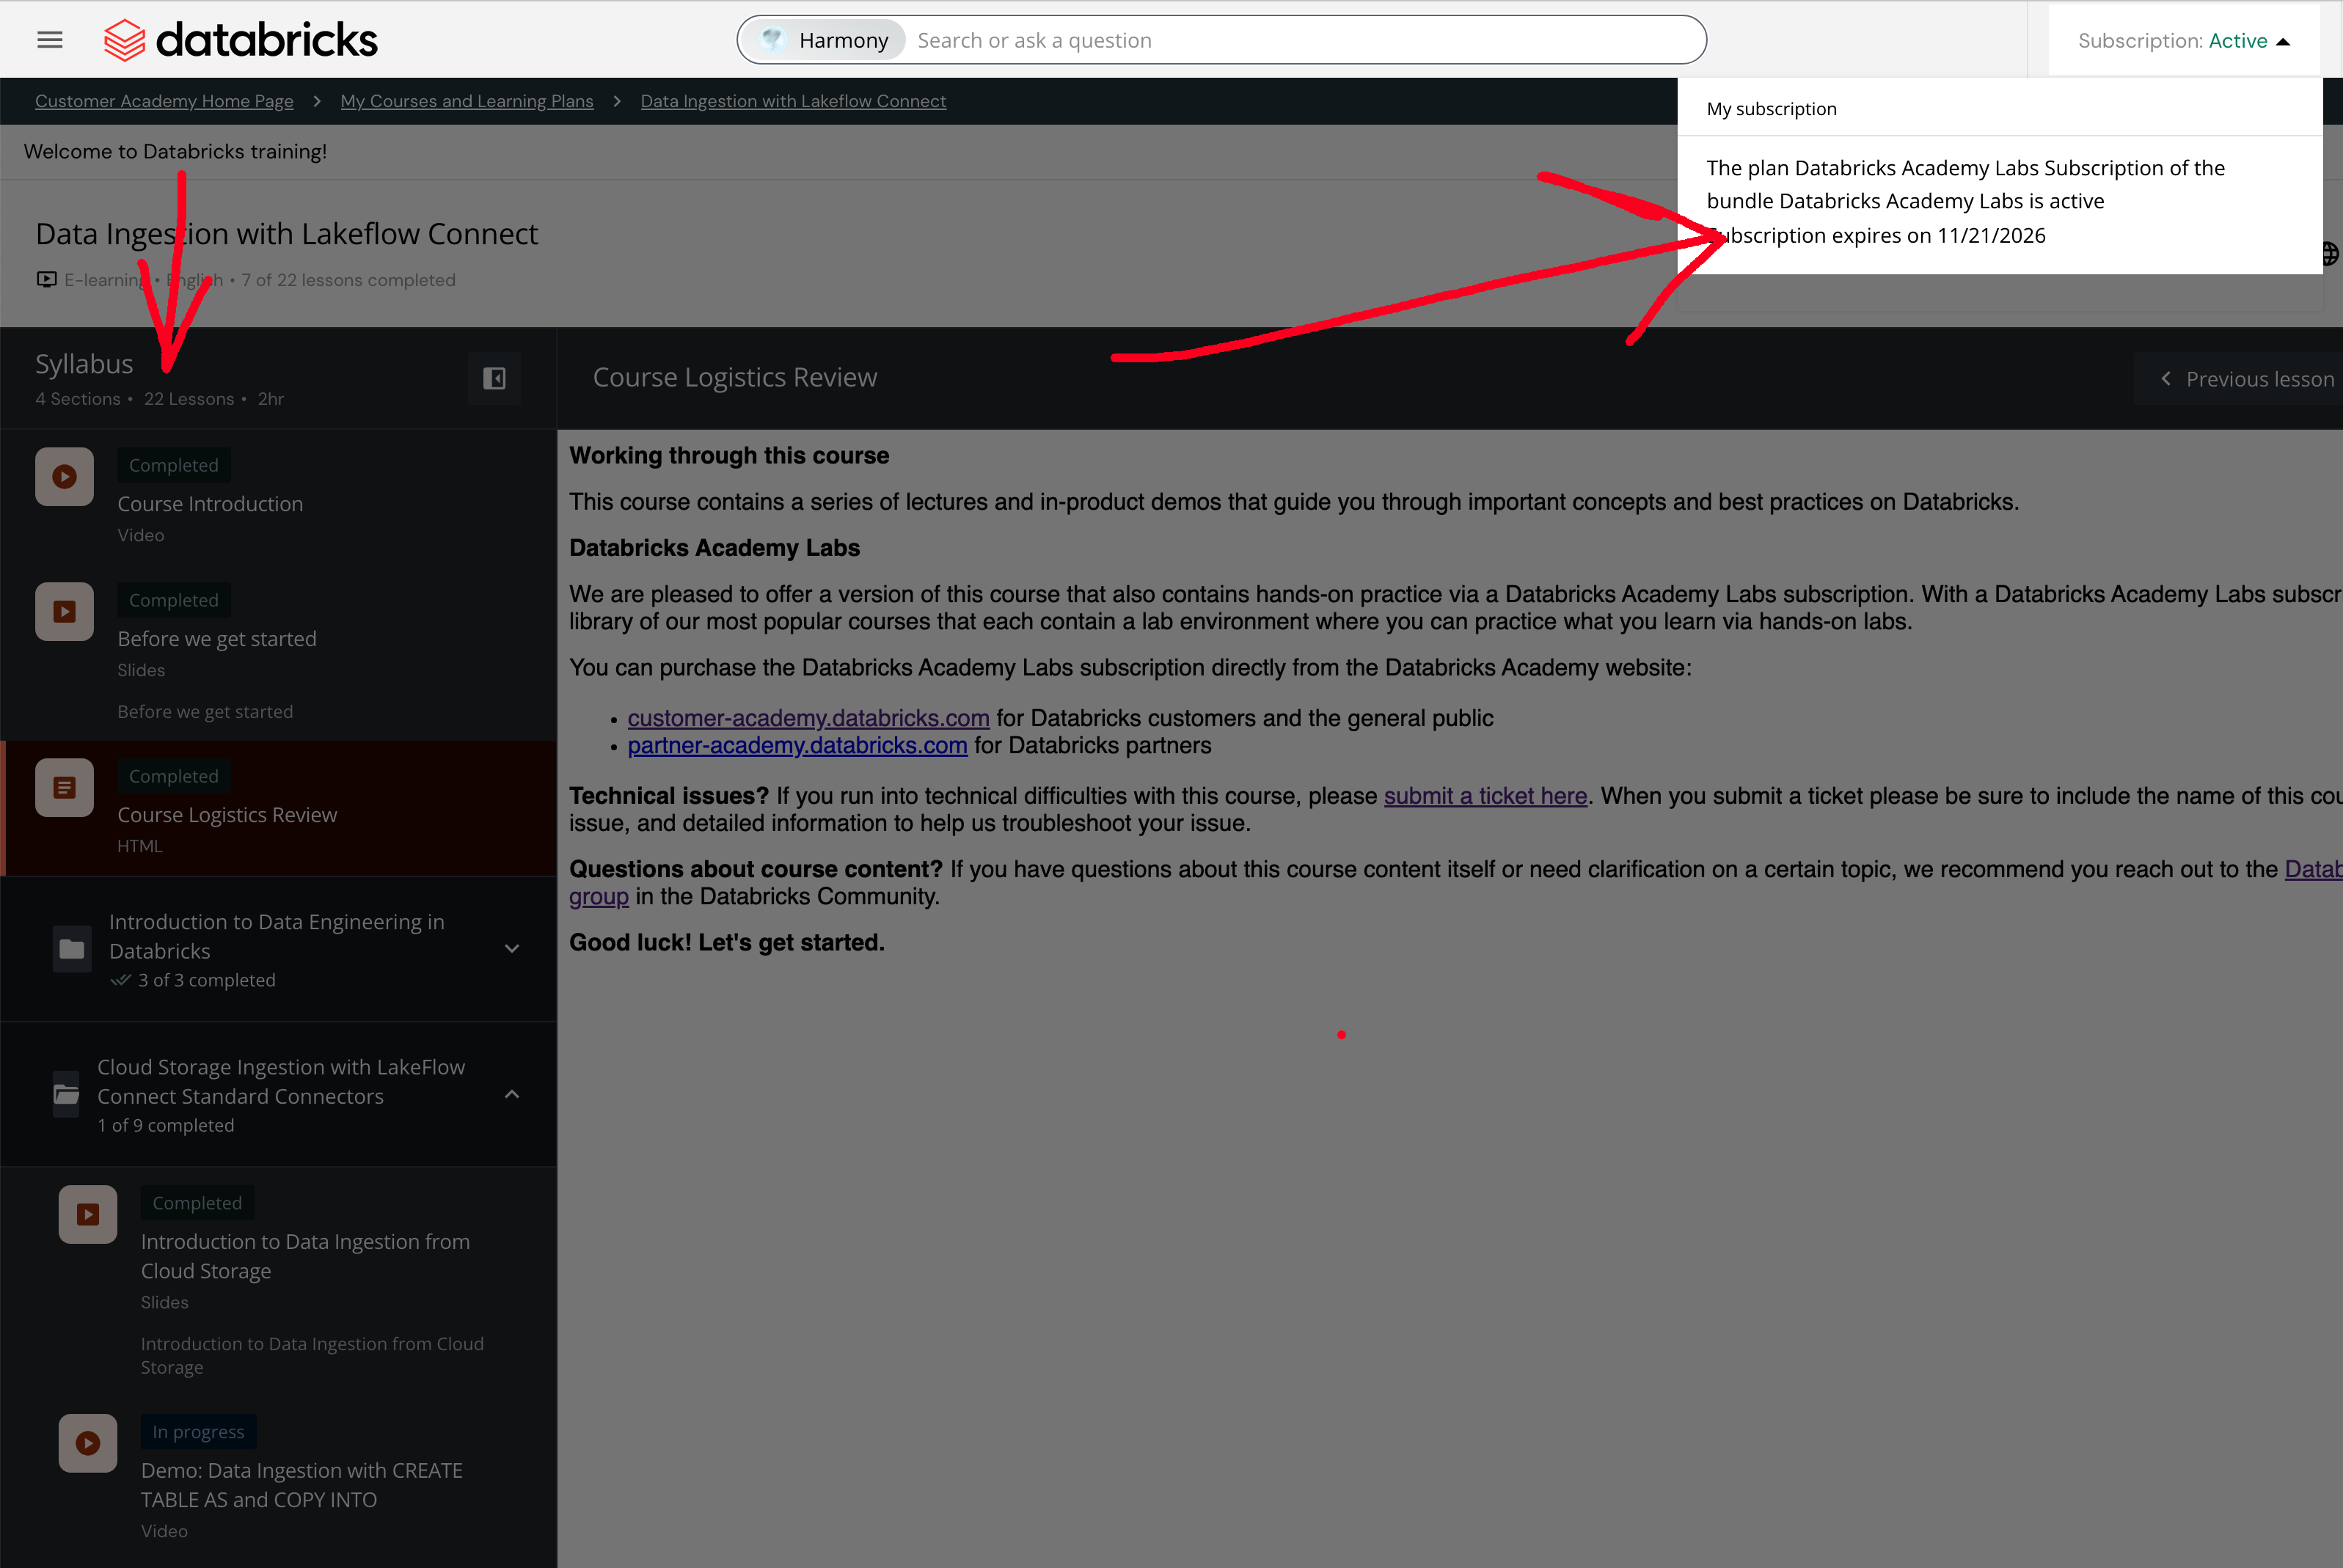Open My Courses and Learning Plans breadcrumb
The height and width of the screenshot is (1568, 2343).
point(466,101)
